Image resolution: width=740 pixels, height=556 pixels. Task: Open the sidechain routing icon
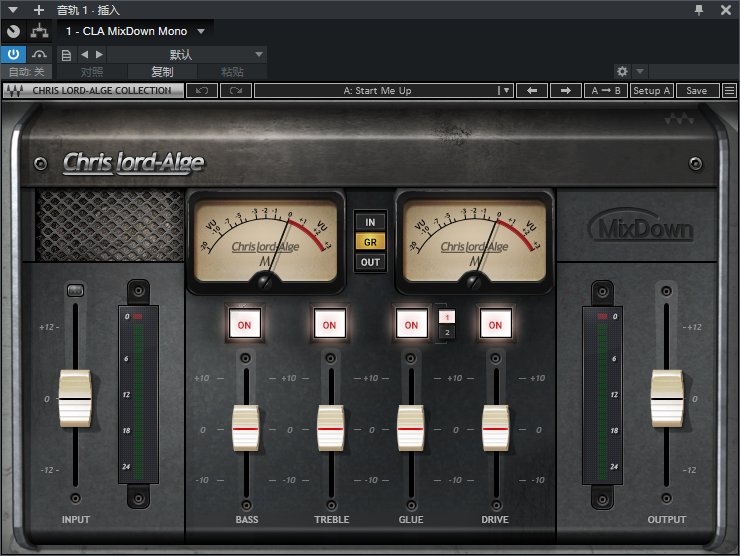pyautogui.click(x=40, y=31)
